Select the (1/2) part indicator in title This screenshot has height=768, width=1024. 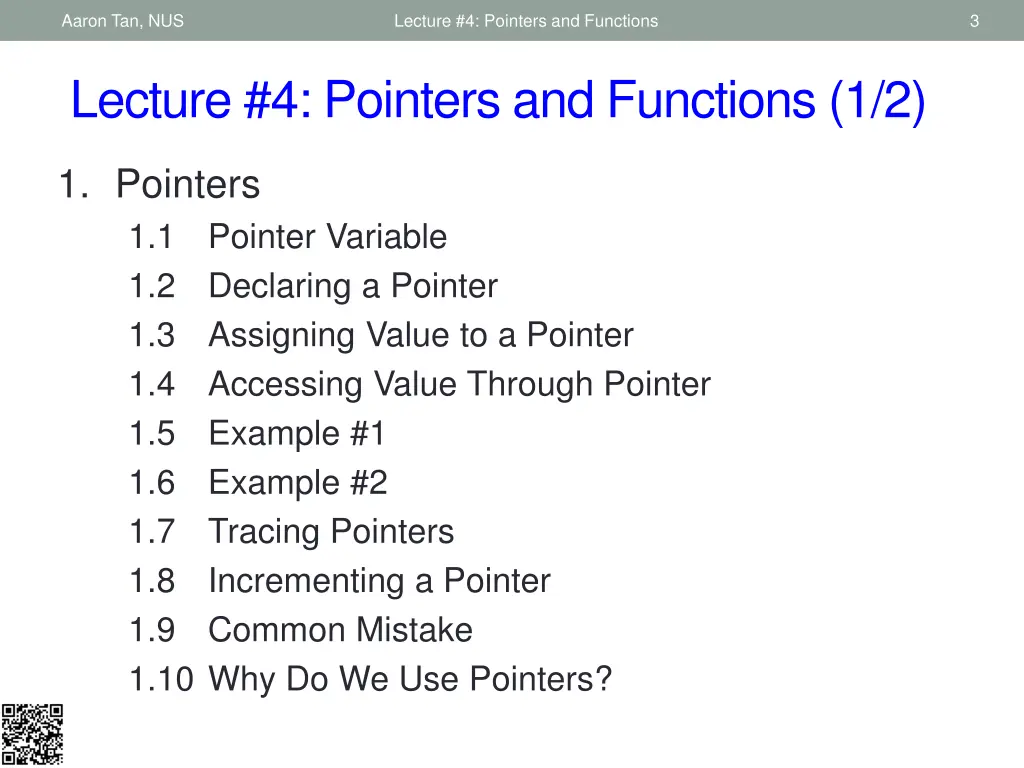(x=877, y=101)
